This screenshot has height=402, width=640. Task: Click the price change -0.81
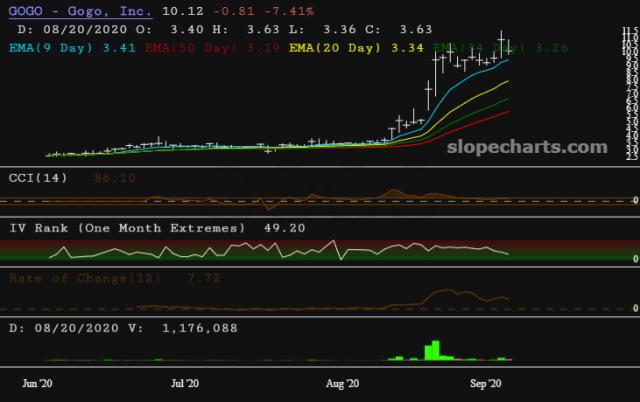(233, 11)
